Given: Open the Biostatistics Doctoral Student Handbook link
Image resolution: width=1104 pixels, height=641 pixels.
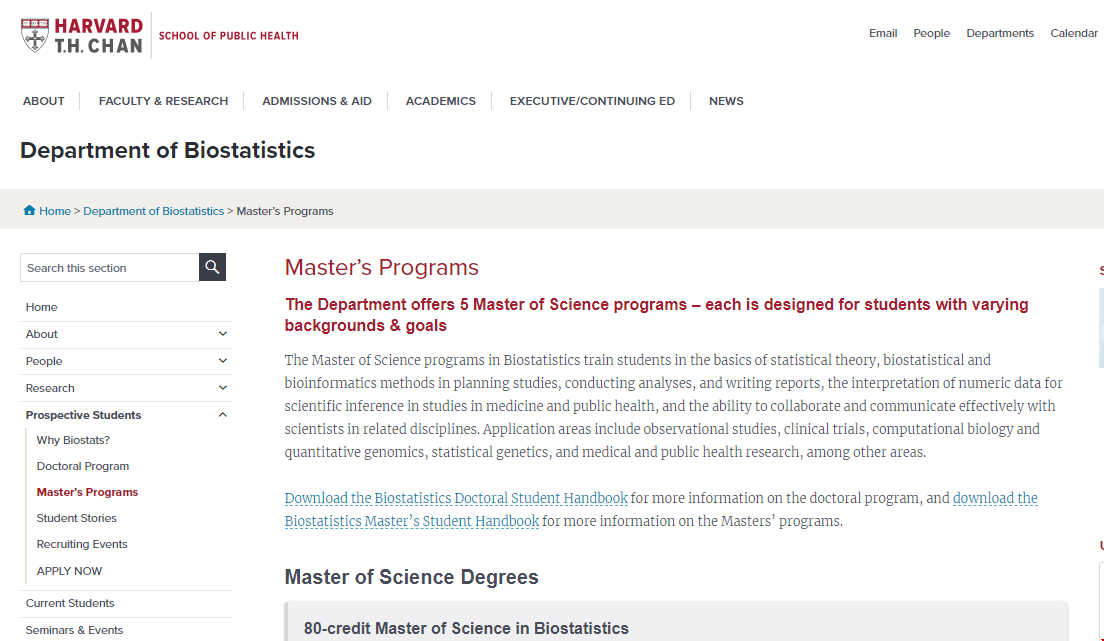Looking at the screenshot, I should point(456,497).
